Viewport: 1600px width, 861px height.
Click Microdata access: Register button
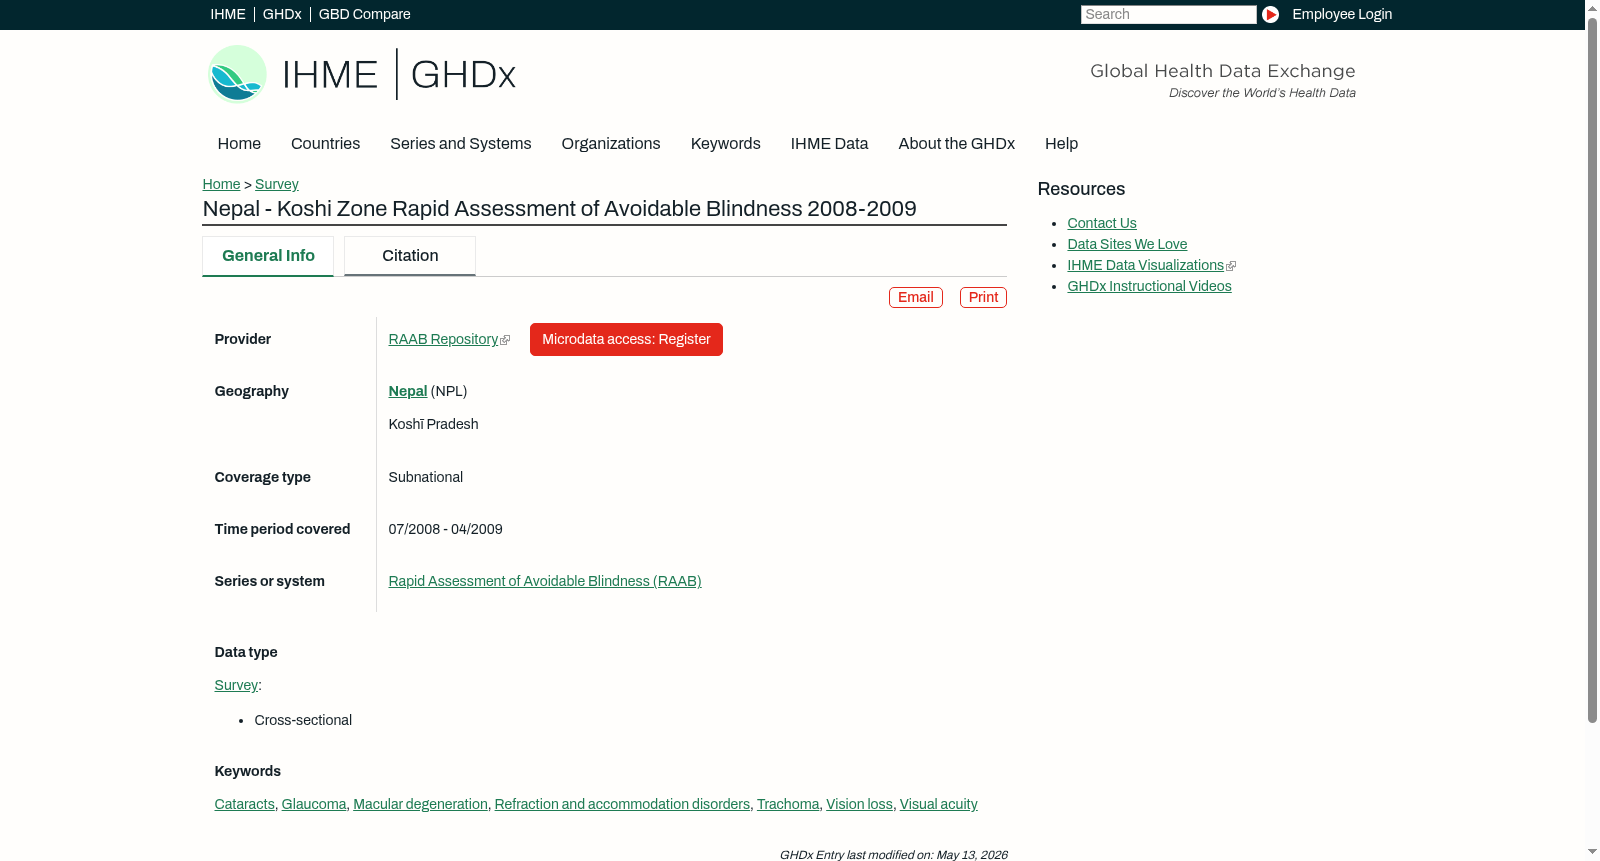click(x=626, y=339)
